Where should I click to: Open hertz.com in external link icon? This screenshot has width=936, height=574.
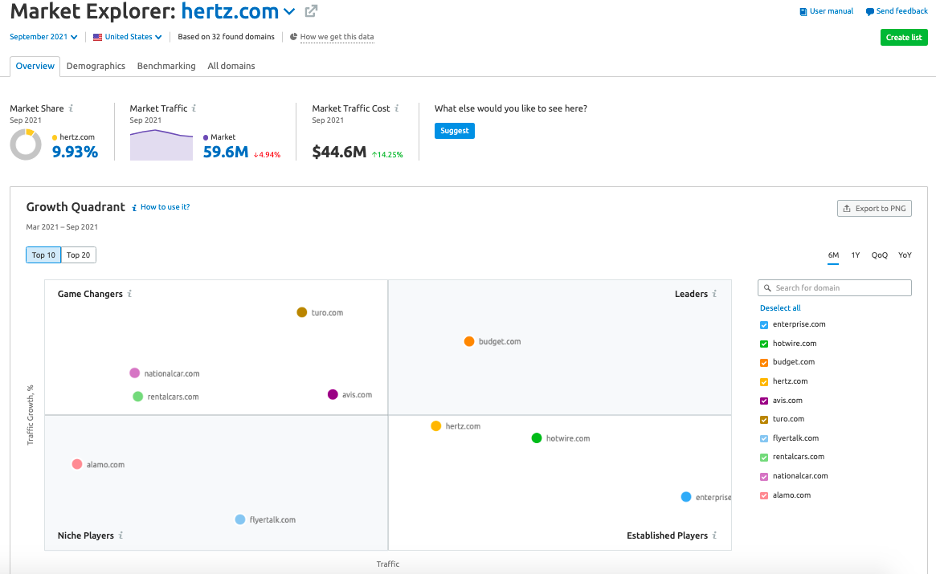(x=311, y=11)
